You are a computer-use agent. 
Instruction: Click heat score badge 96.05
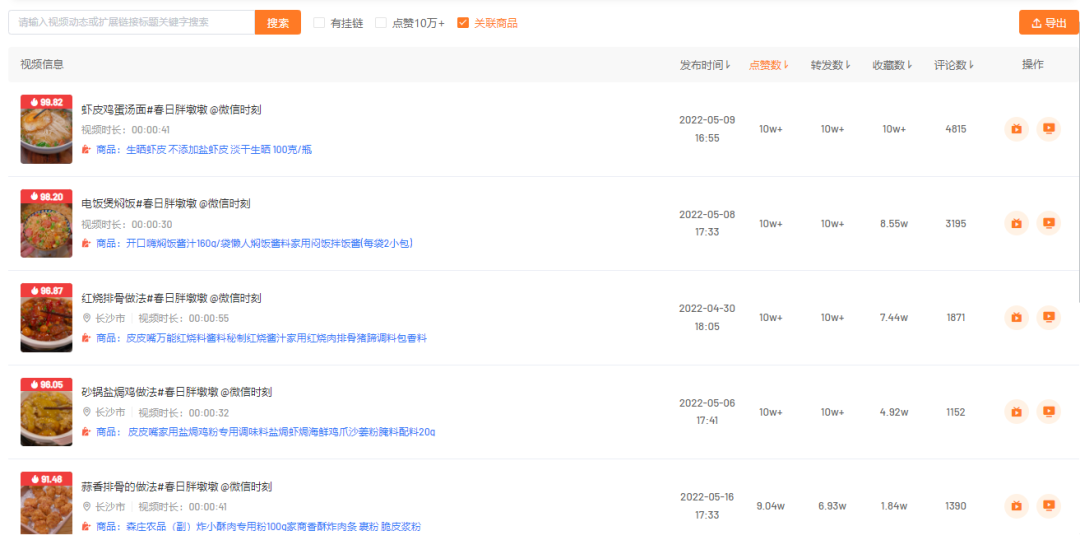tap(46, 385)
